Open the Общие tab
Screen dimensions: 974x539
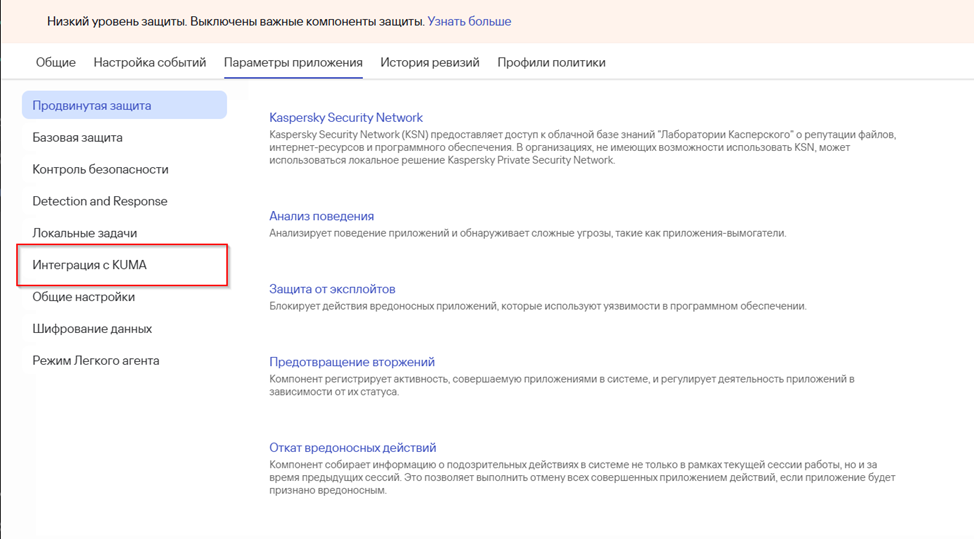click(56, 62)
